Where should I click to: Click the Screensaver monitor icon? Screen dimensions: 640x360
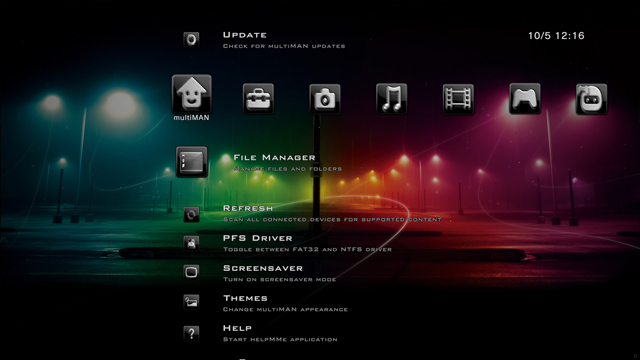coord(191,272)
